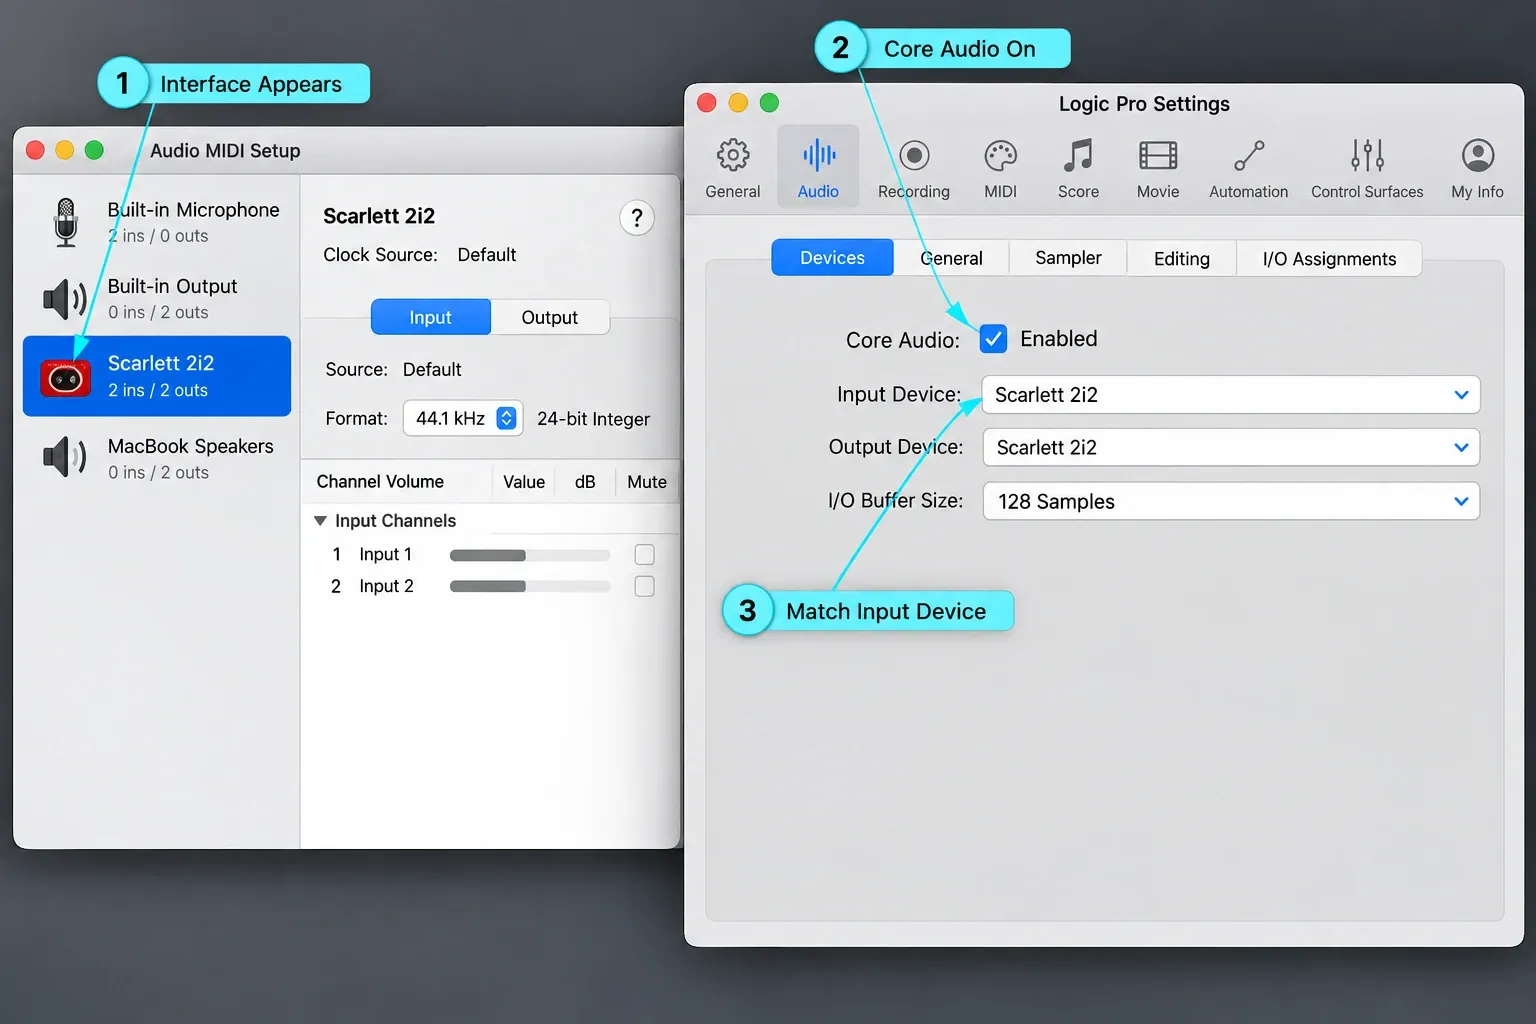The height and width of the screenshot is (1024, 1536).
Task: Open the Movie settings pane
Action: [x=1158, y=167]
